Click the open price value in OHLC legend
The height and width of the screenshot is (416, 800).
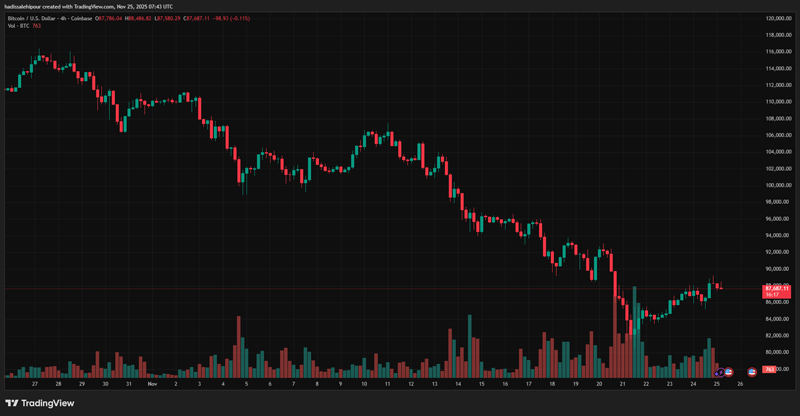110,18
